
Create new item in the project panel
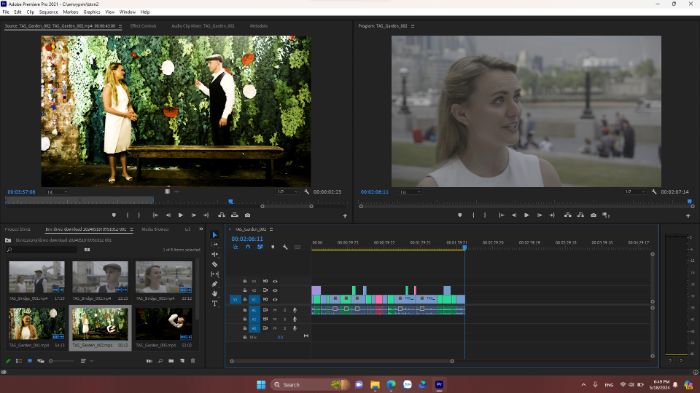[182, 361]
